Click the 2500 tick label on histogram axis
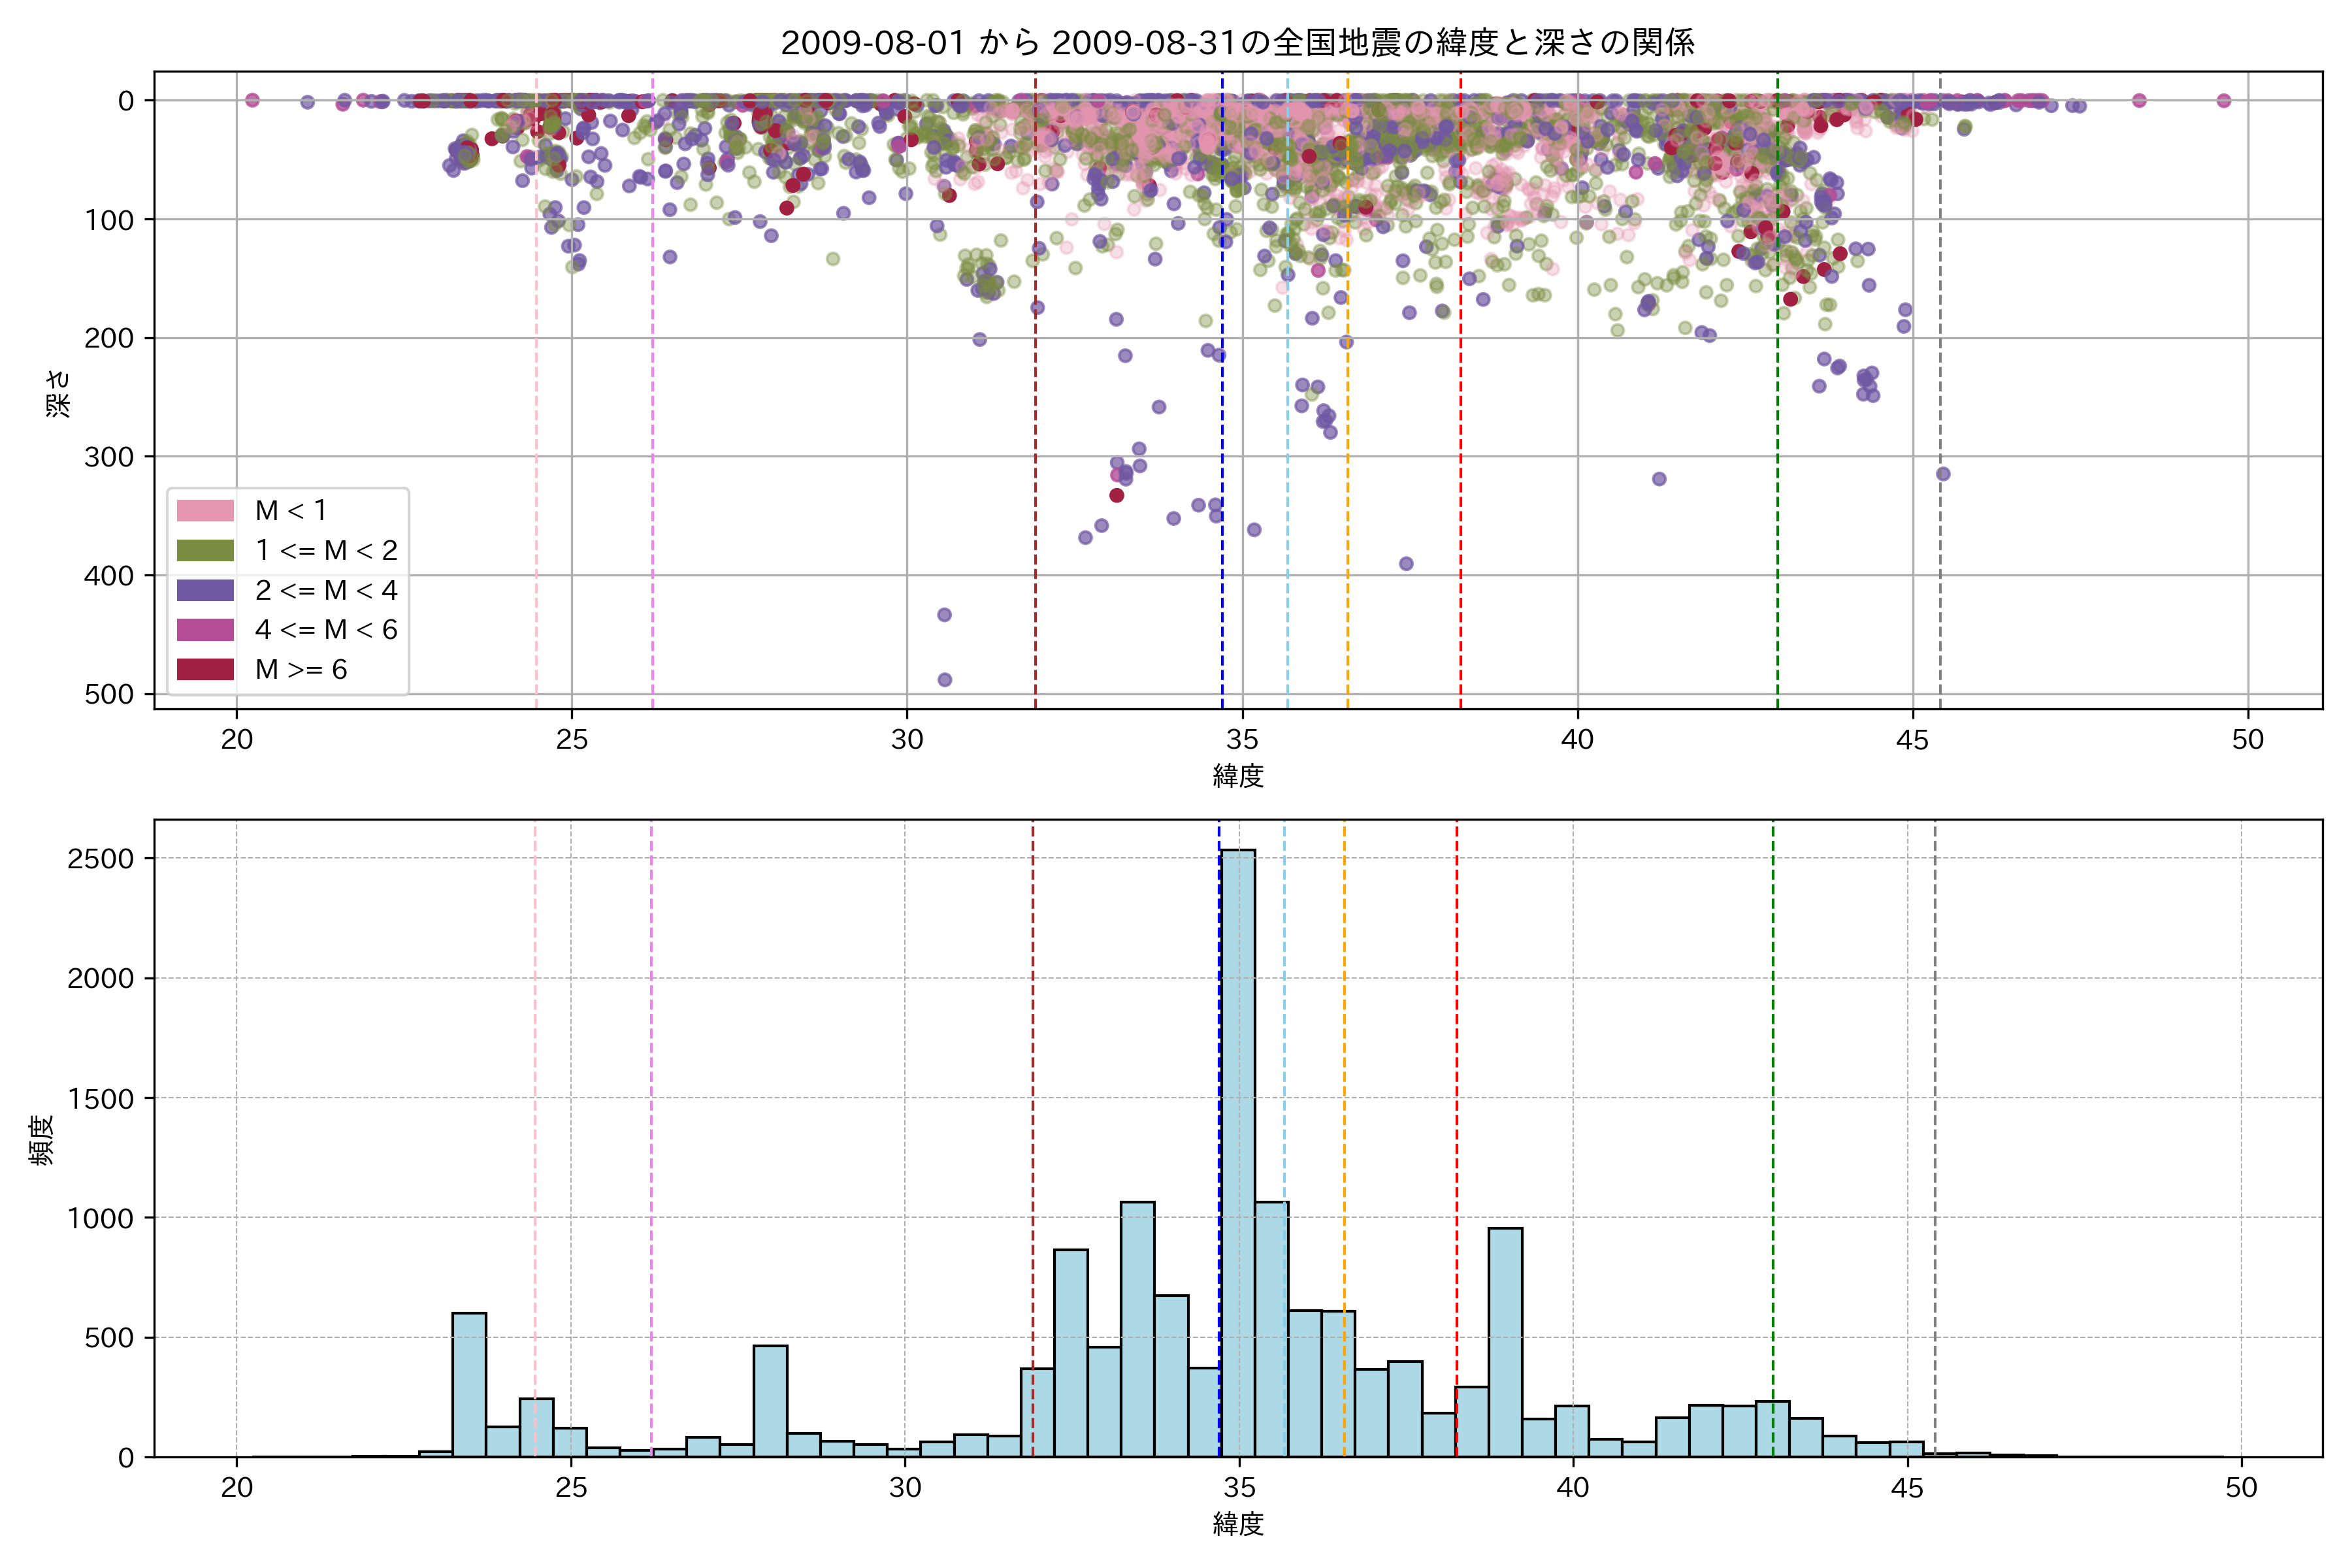 (x=100, y=859)
